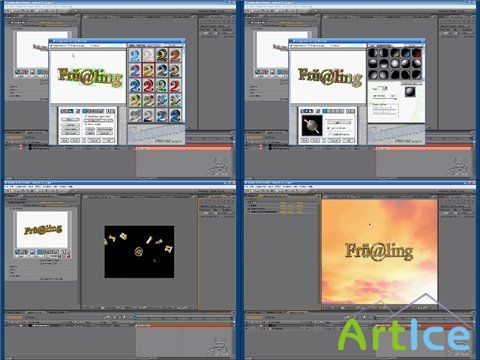Apply the green "2" style preset
Image resolution: width=480 pixels, height=360 pixels.
click(x=162, y=86)
